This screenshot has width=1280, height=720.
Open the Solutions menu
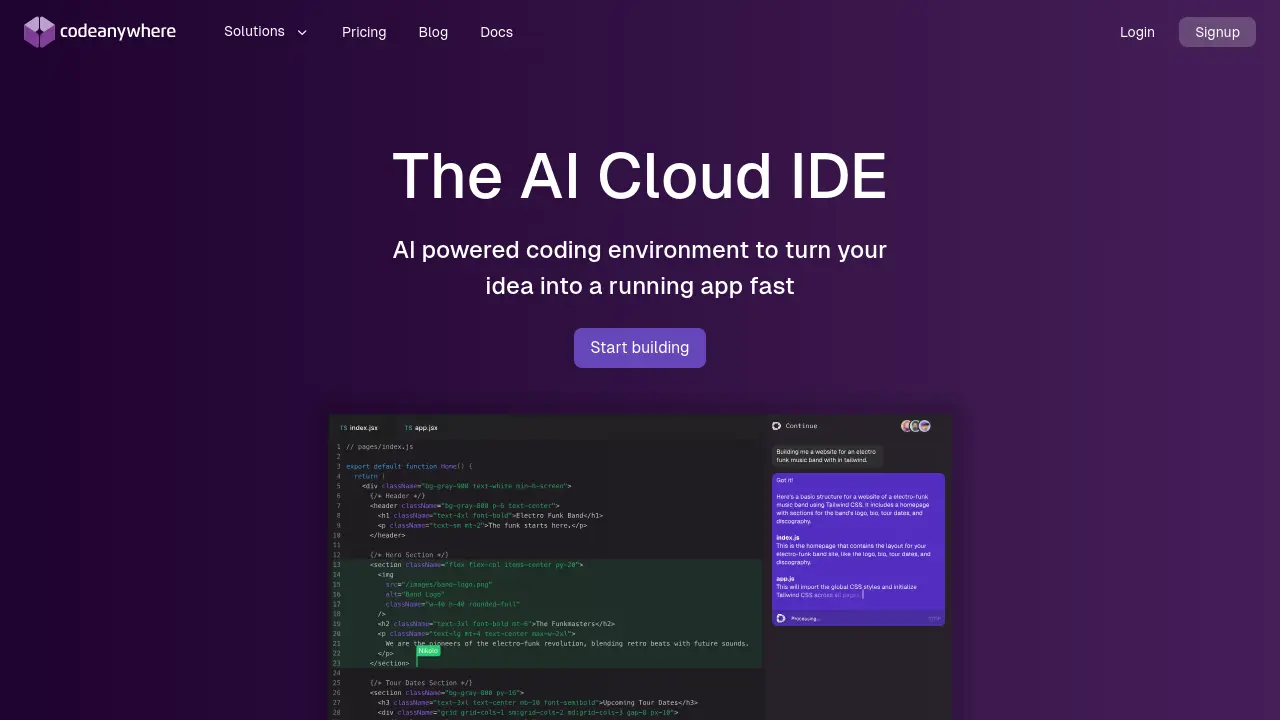(x=254, y=32)
